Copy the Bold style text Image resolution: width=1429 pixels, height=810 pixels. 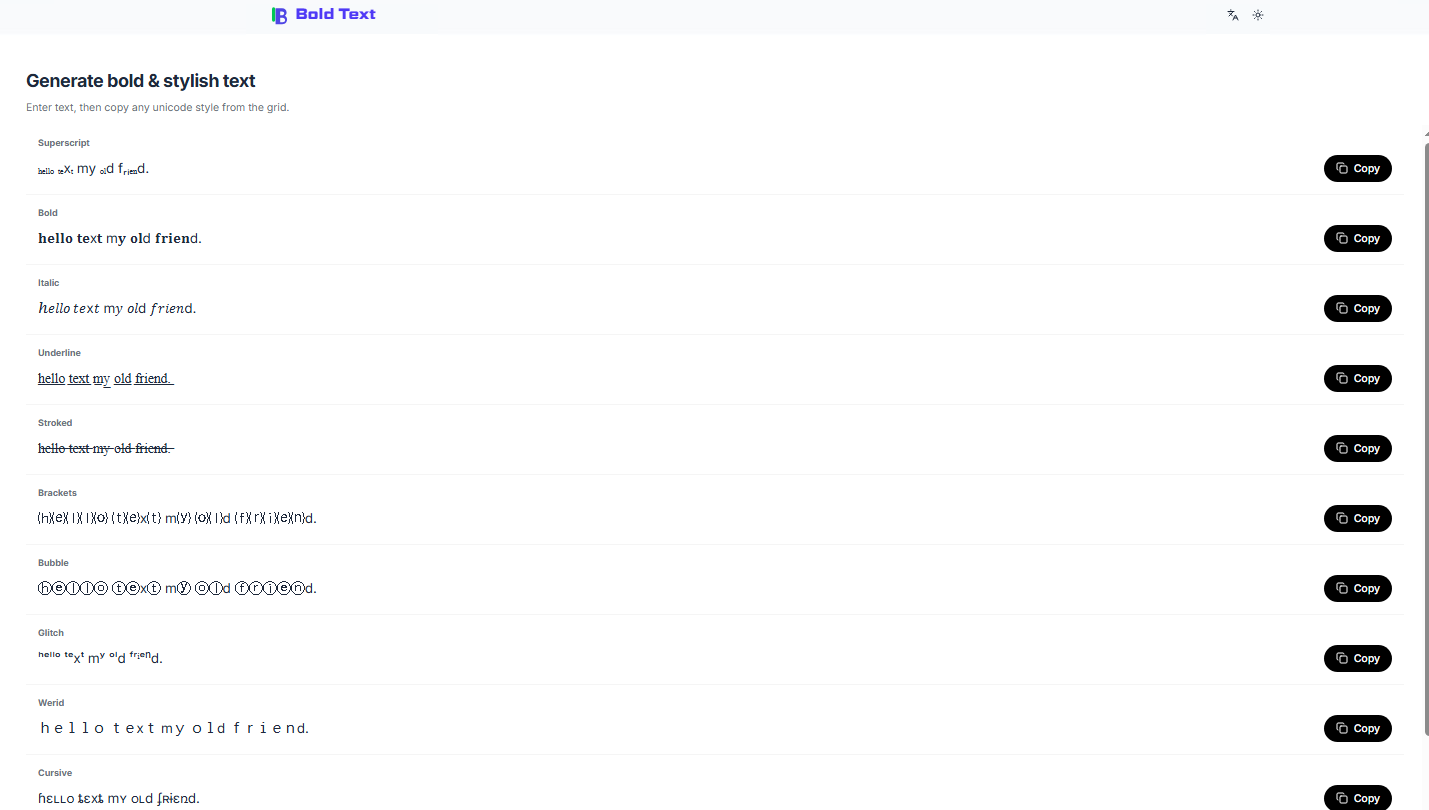point(1357,239)
